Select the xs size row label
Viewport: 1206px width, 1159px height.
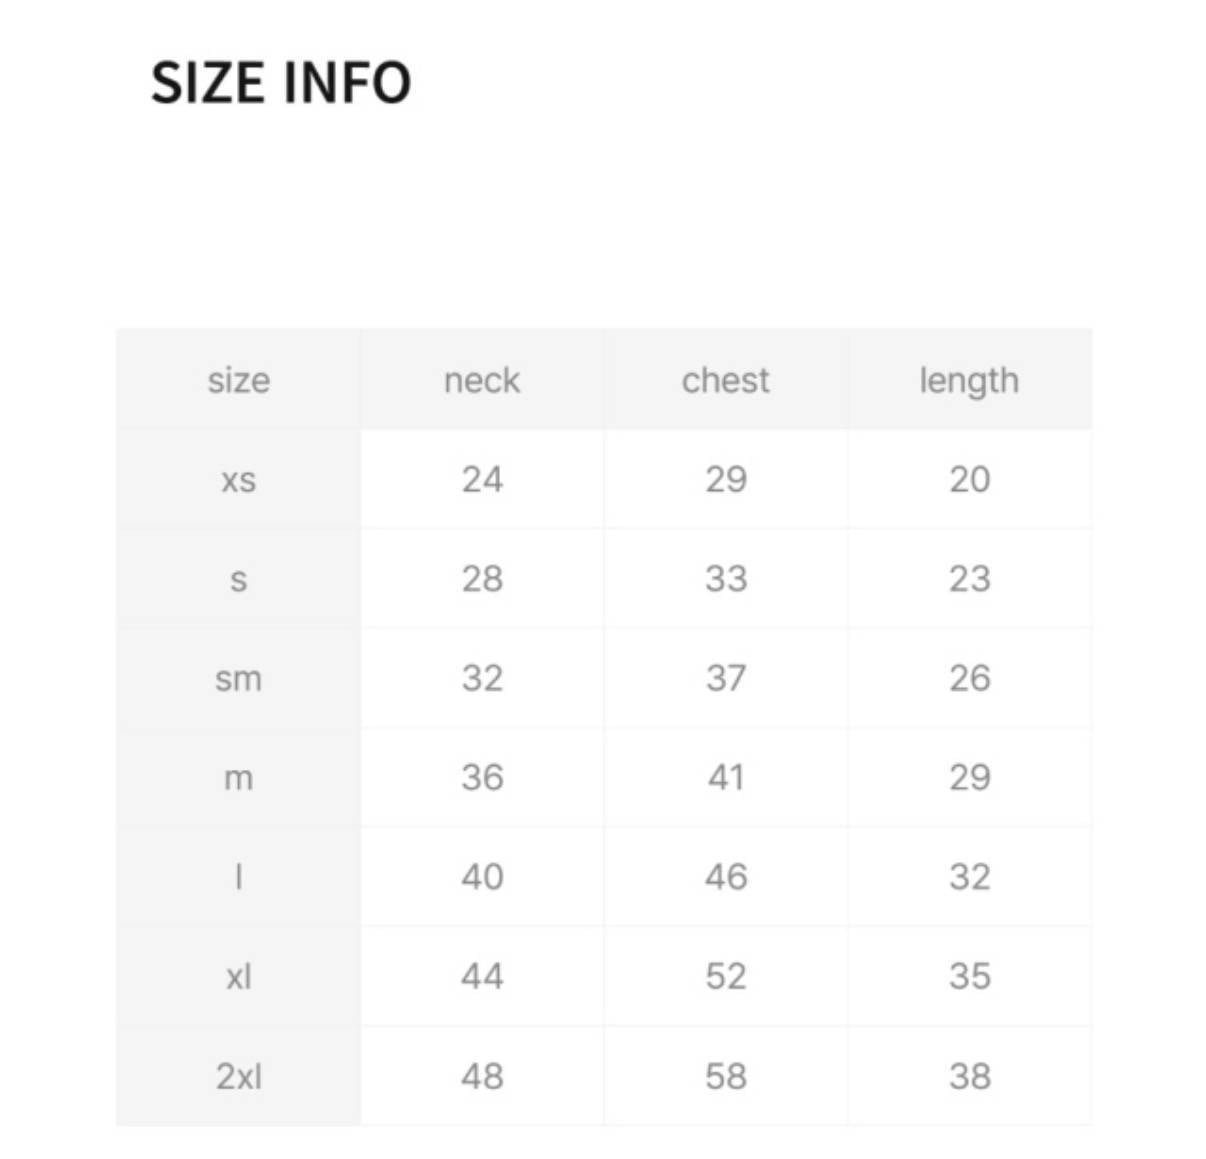[238, 480]
